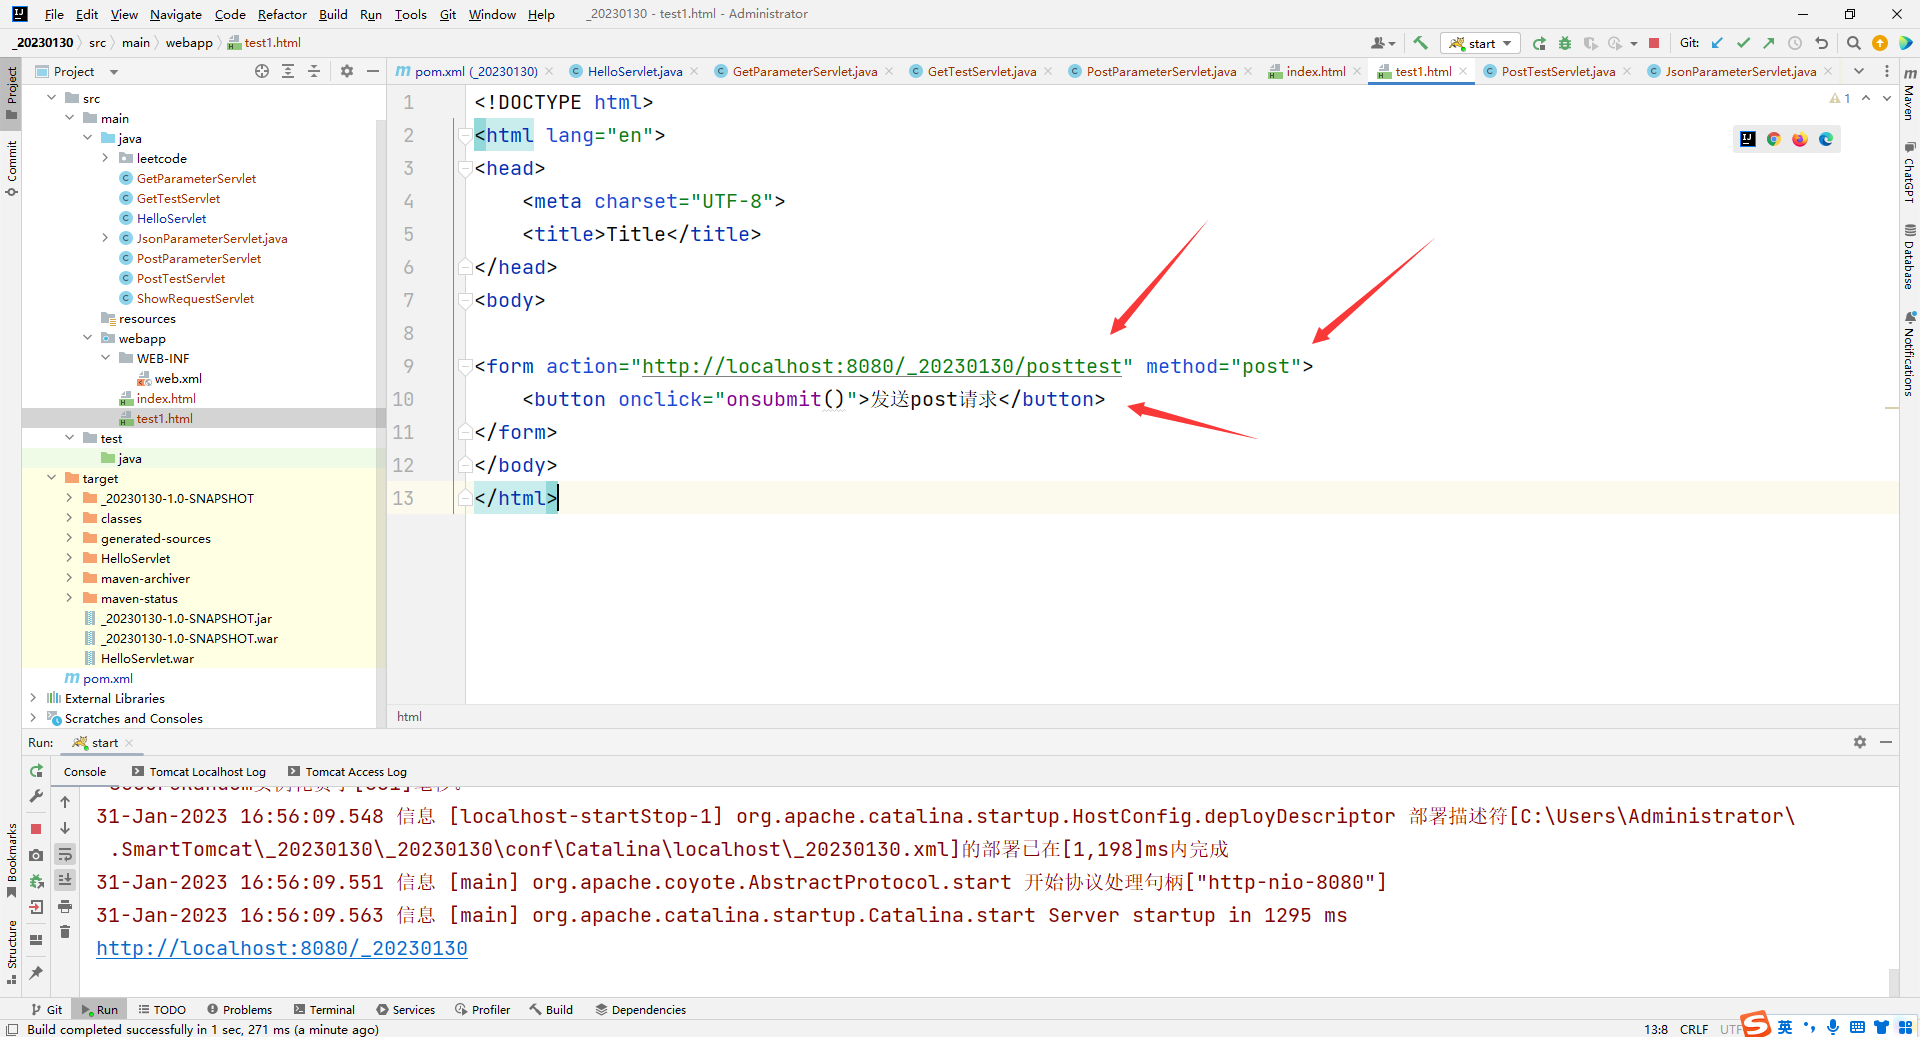Open the localhost:8080/_20230130 link
Viewport: 1920px width, 1037px height.
click(x=282, y=948)
